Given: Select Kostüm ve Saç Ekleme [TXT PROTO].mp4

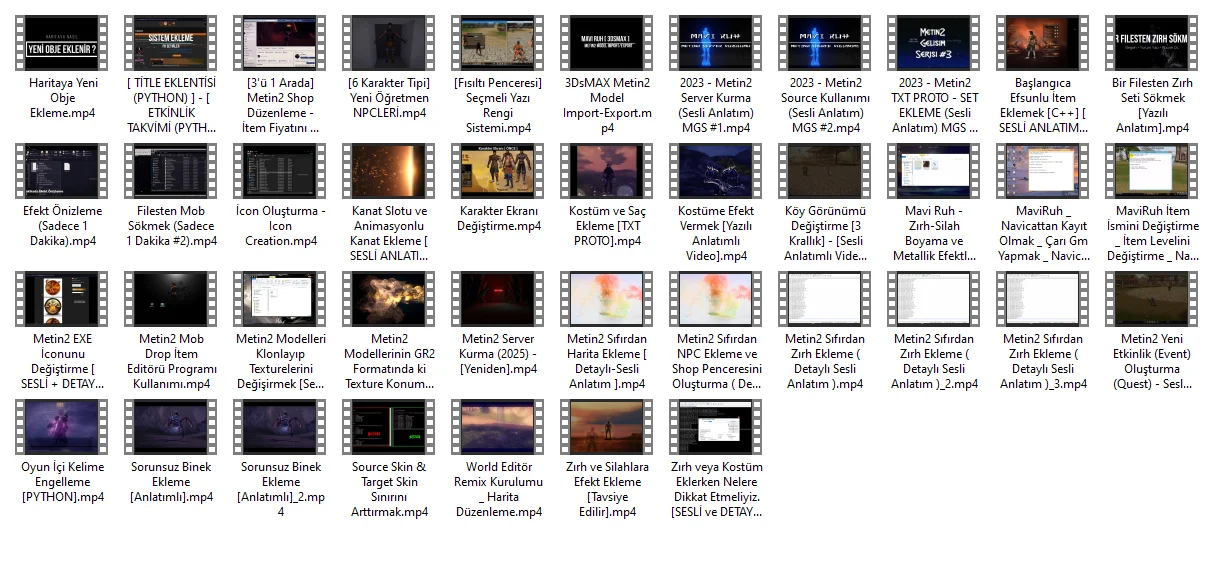Looking at the screenshot, I should pyautogui.click(x=607, y=170).
